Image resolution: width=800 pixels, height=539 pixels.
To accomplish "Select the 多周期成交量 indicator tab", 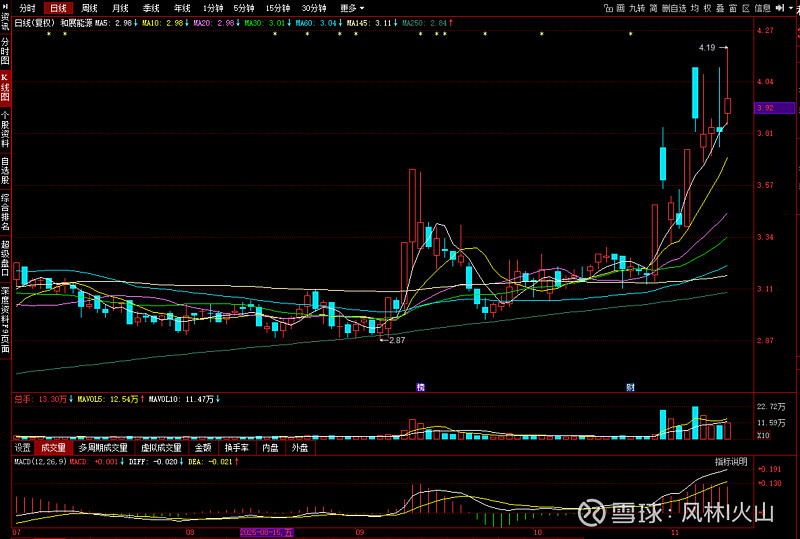I will tap(103, 448).
